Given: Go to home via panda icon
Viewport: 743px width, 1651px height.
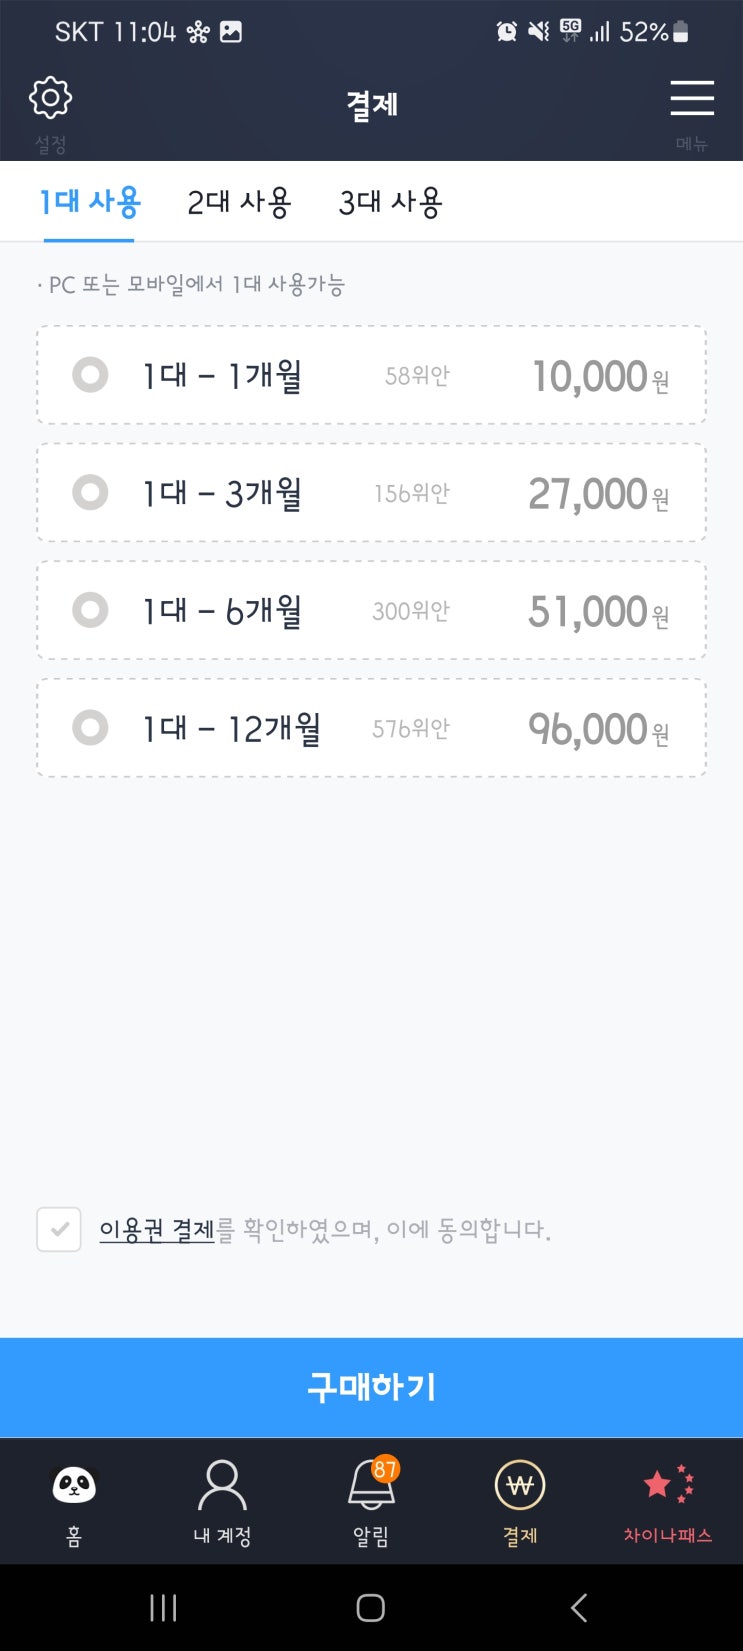Looking at the screenshot, I should tap(74, 1486).
